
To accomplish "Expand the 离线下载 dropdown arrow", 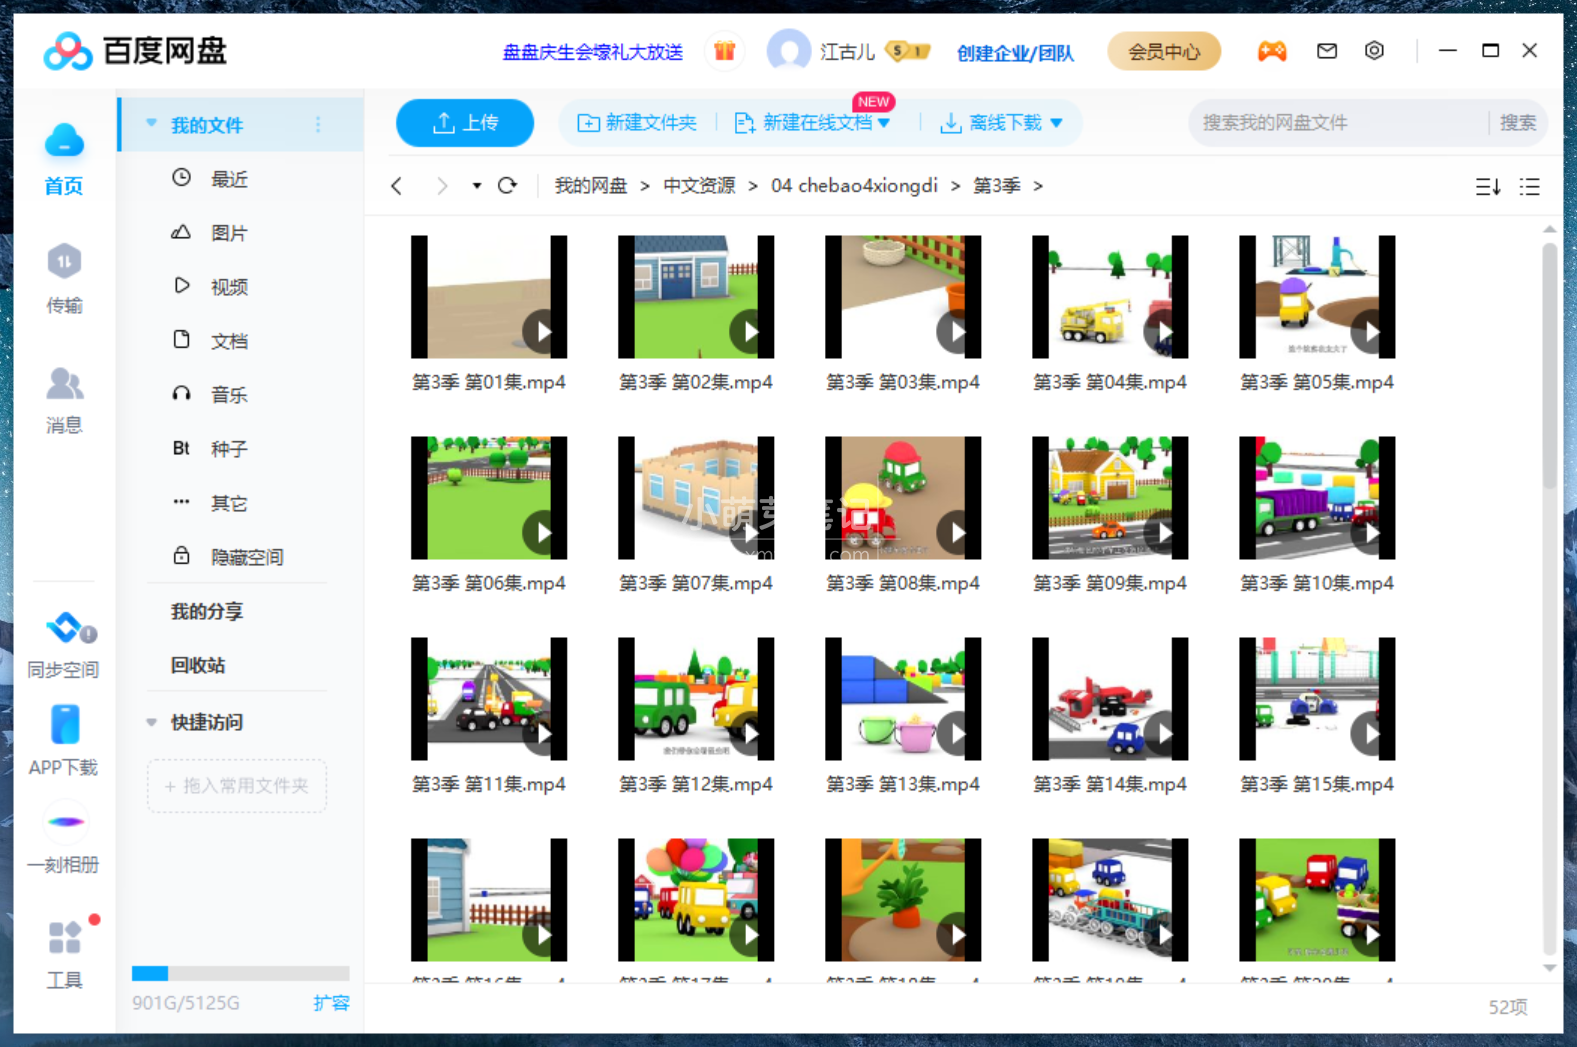I will 1057,123.
